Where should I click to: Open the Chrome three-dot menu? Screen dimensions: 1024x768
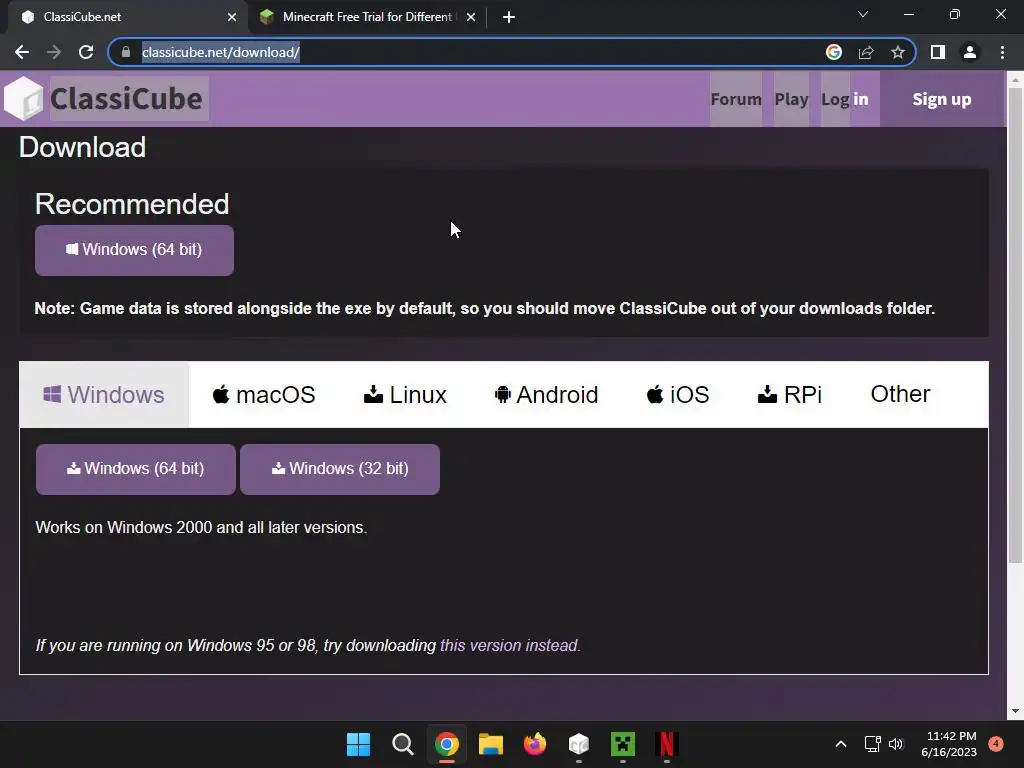tap(1002, 52)
